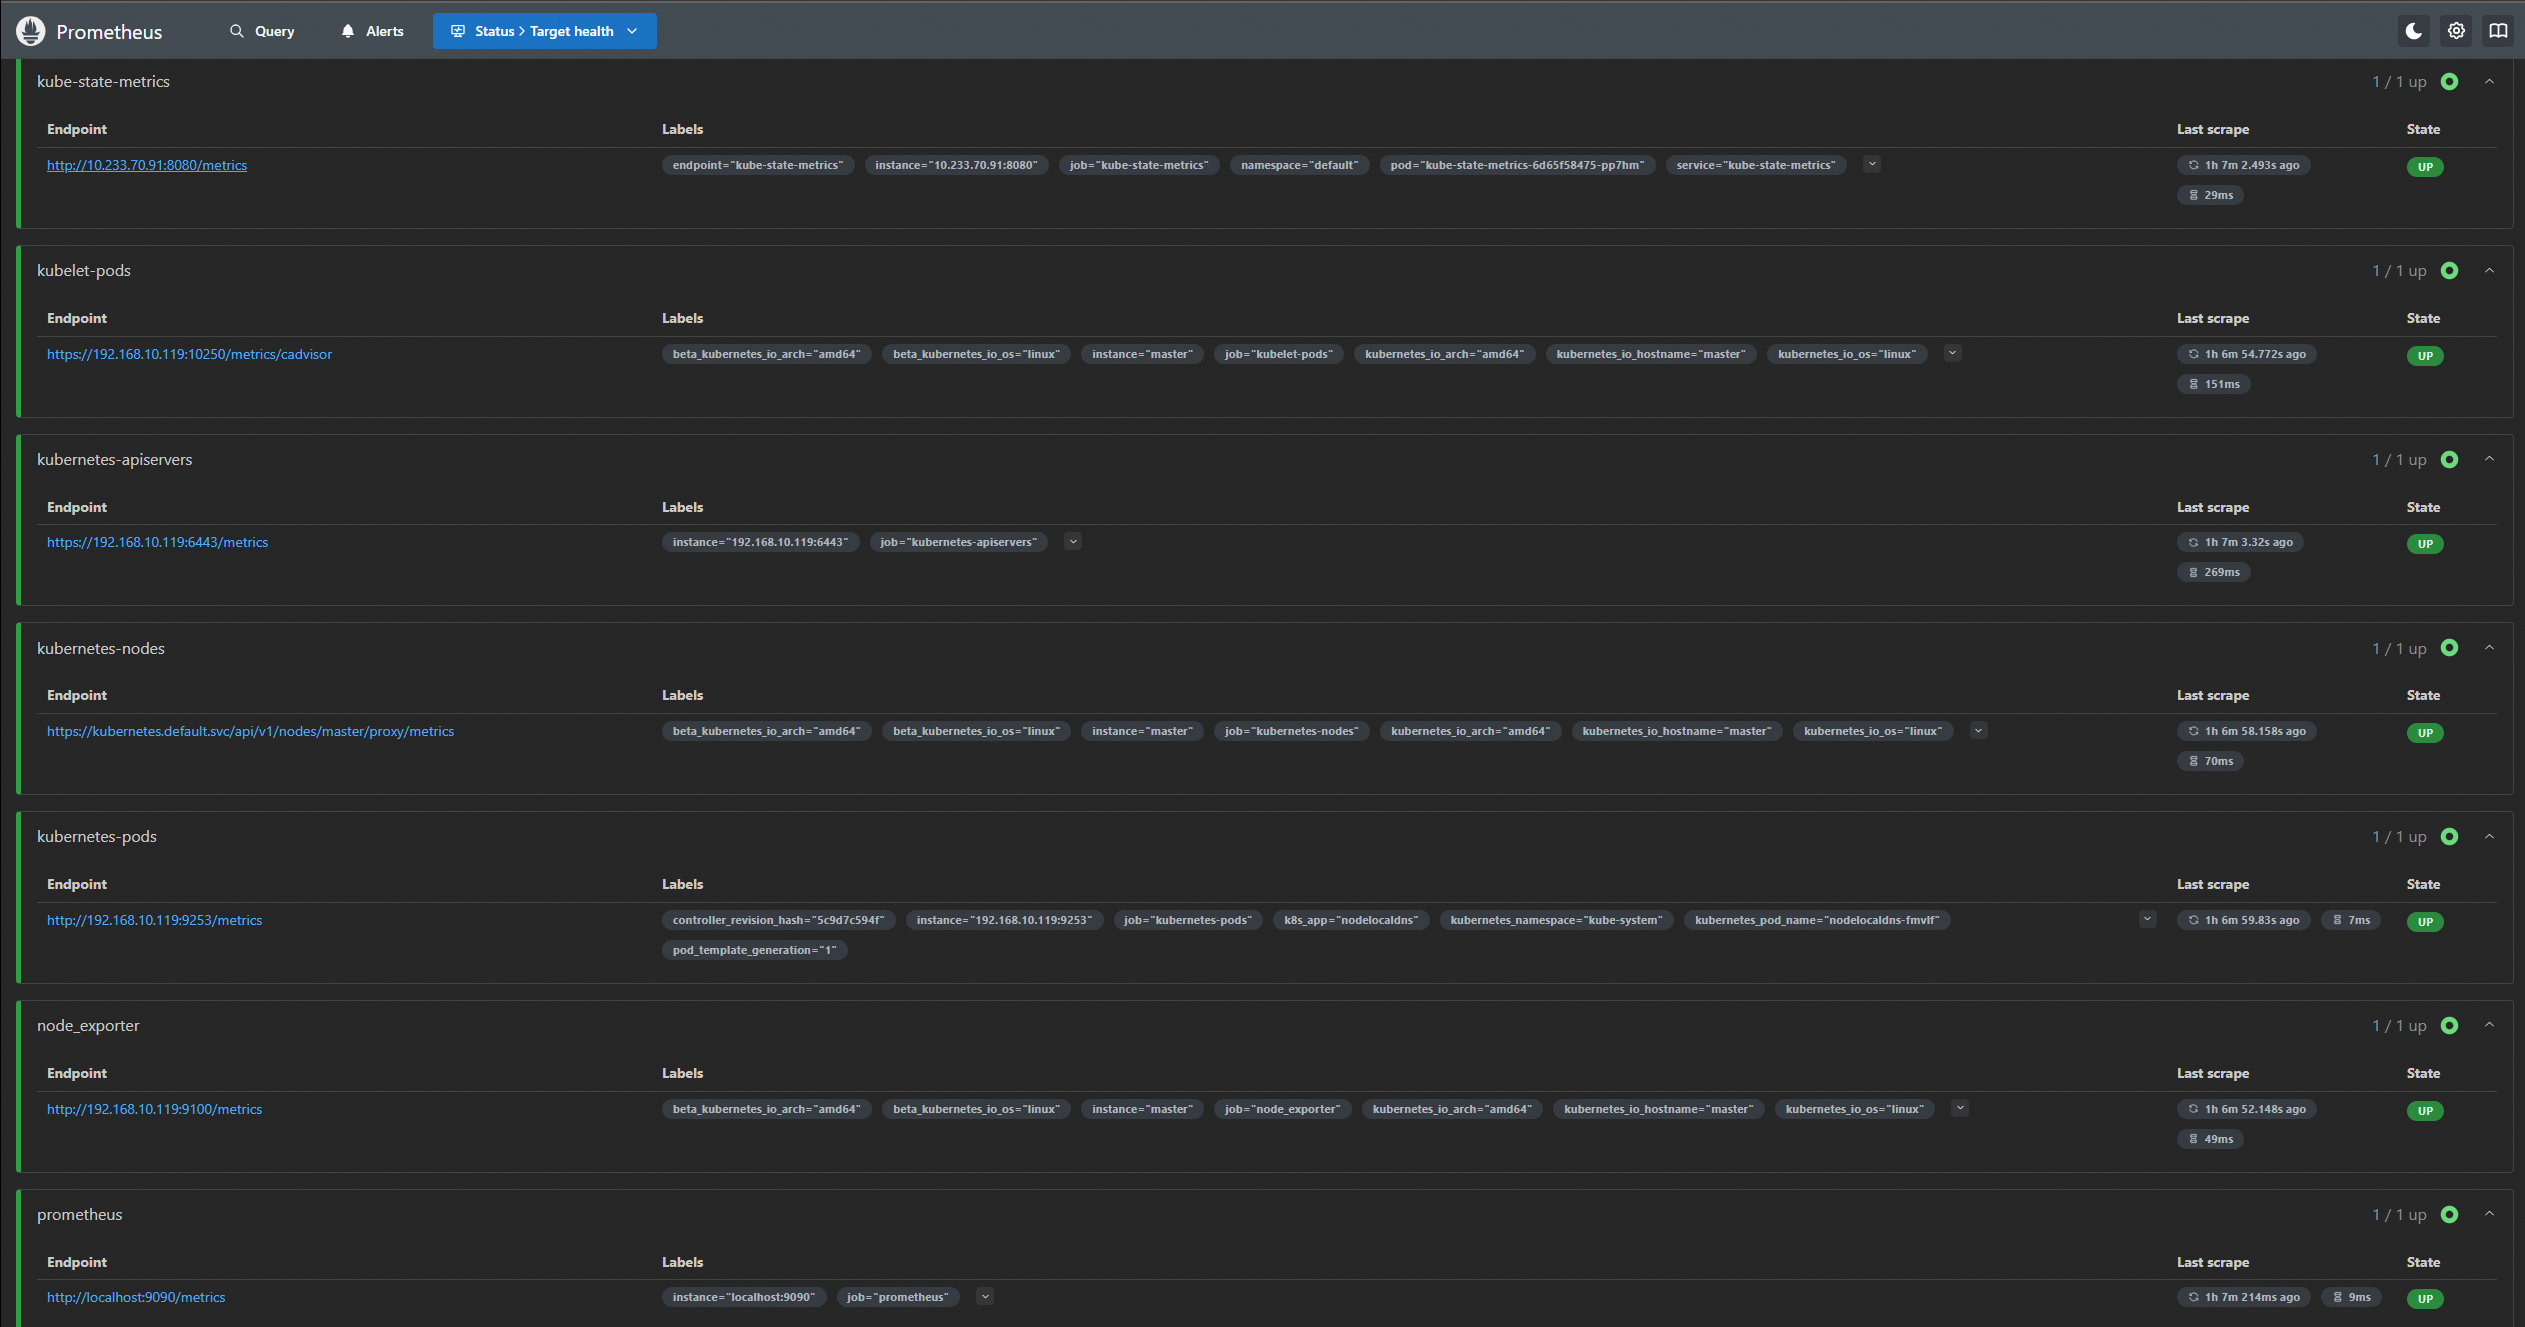Click localhost:9090 metrics endpoint

pos(136,1297)
